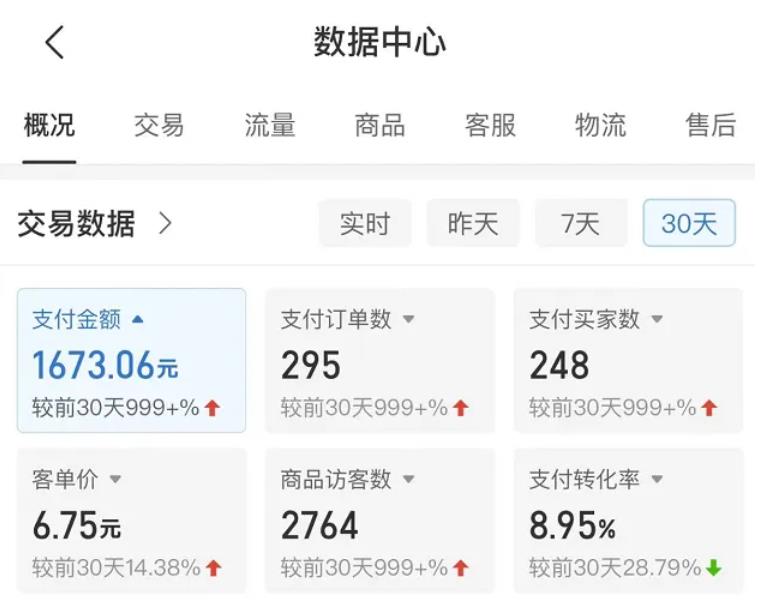The height and width of the screenshot is (614, 766).
Task: Expand the 客单价 dropdown arrow
Action: [x=115, y=479]
